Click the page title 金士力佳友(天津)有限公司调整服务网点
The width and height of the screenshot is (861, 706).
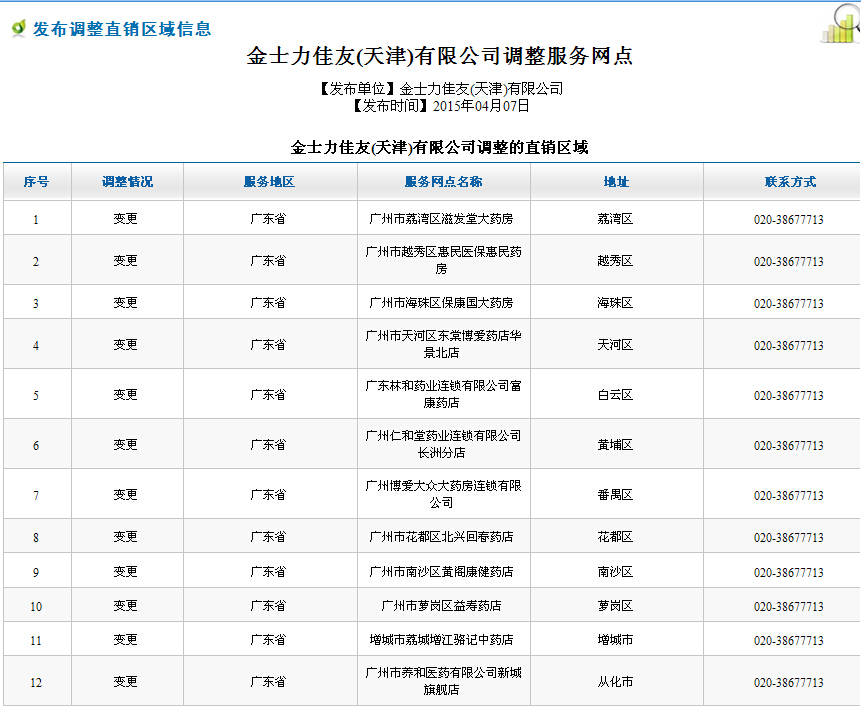click(x=440, y=57)
